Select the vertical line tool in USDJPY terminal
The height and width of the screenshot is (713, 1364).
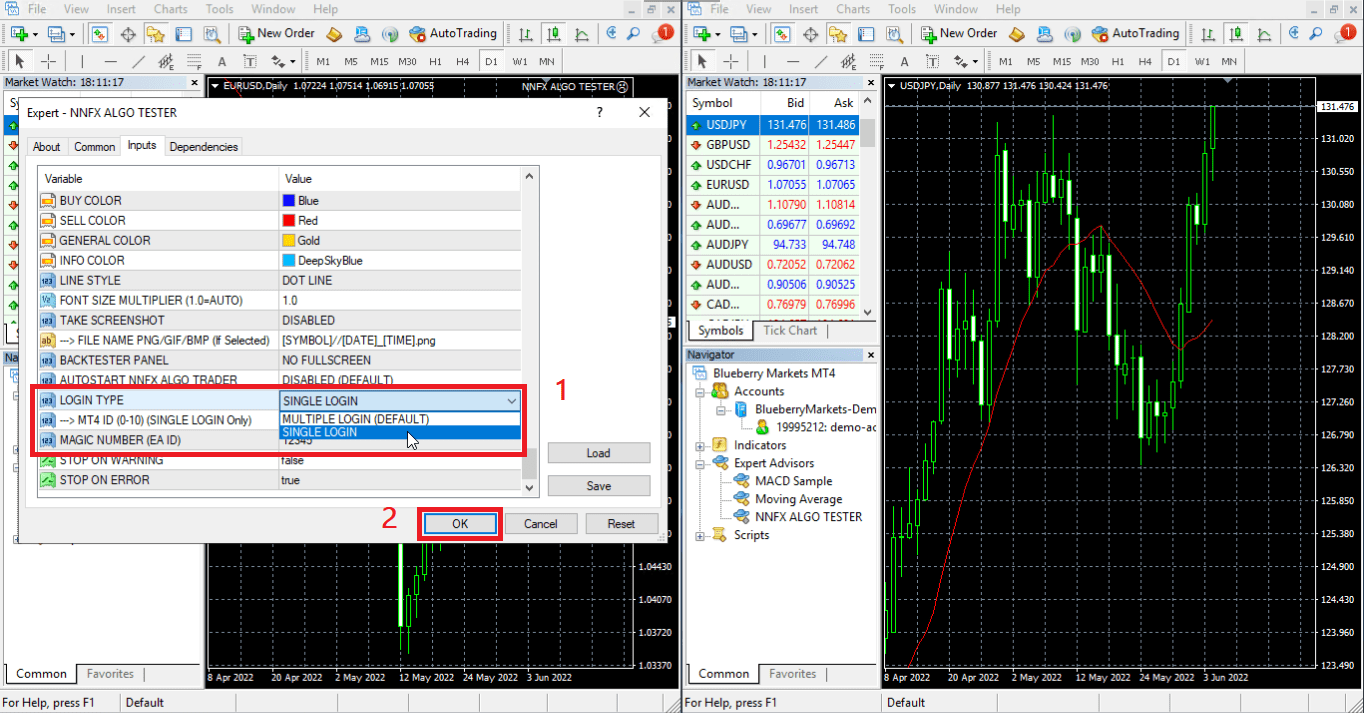[765, 61]
